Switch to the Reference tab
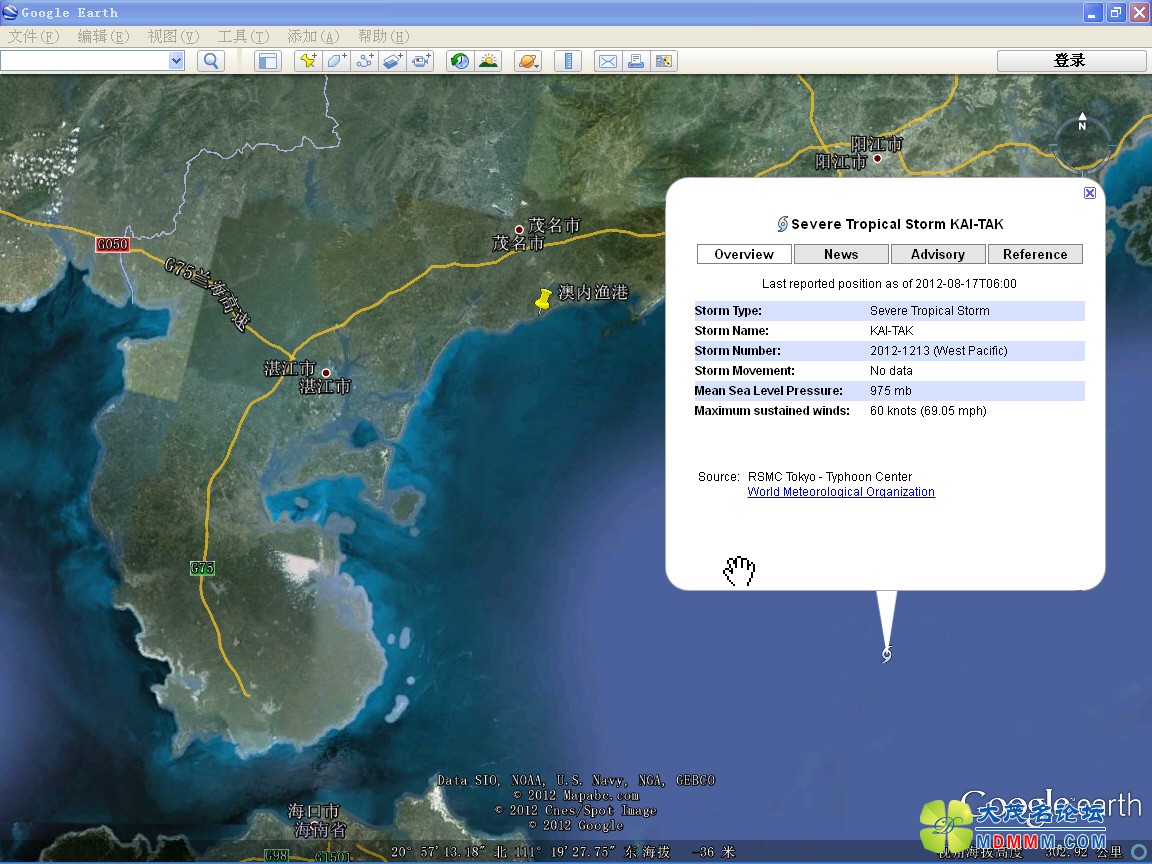1152x864 pixels. (x=1035, y=254)
